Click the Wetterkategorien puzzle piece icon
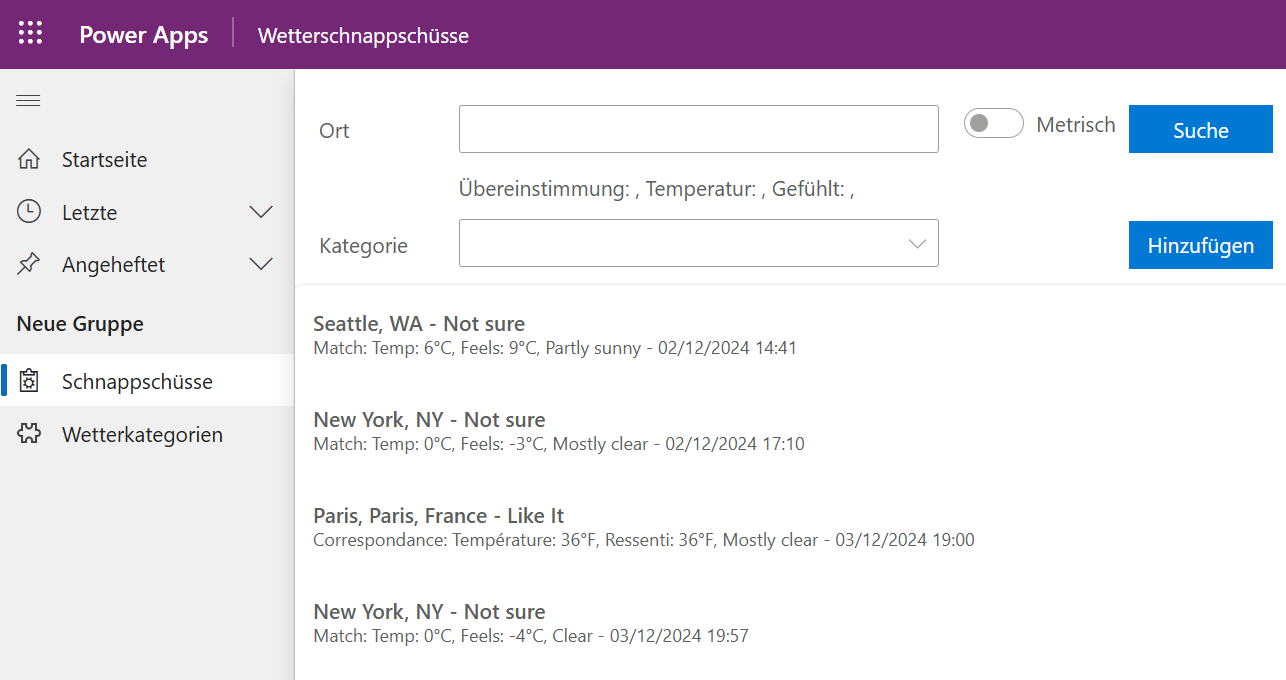This screenshot has height=680, width=1286. [29, 435]
